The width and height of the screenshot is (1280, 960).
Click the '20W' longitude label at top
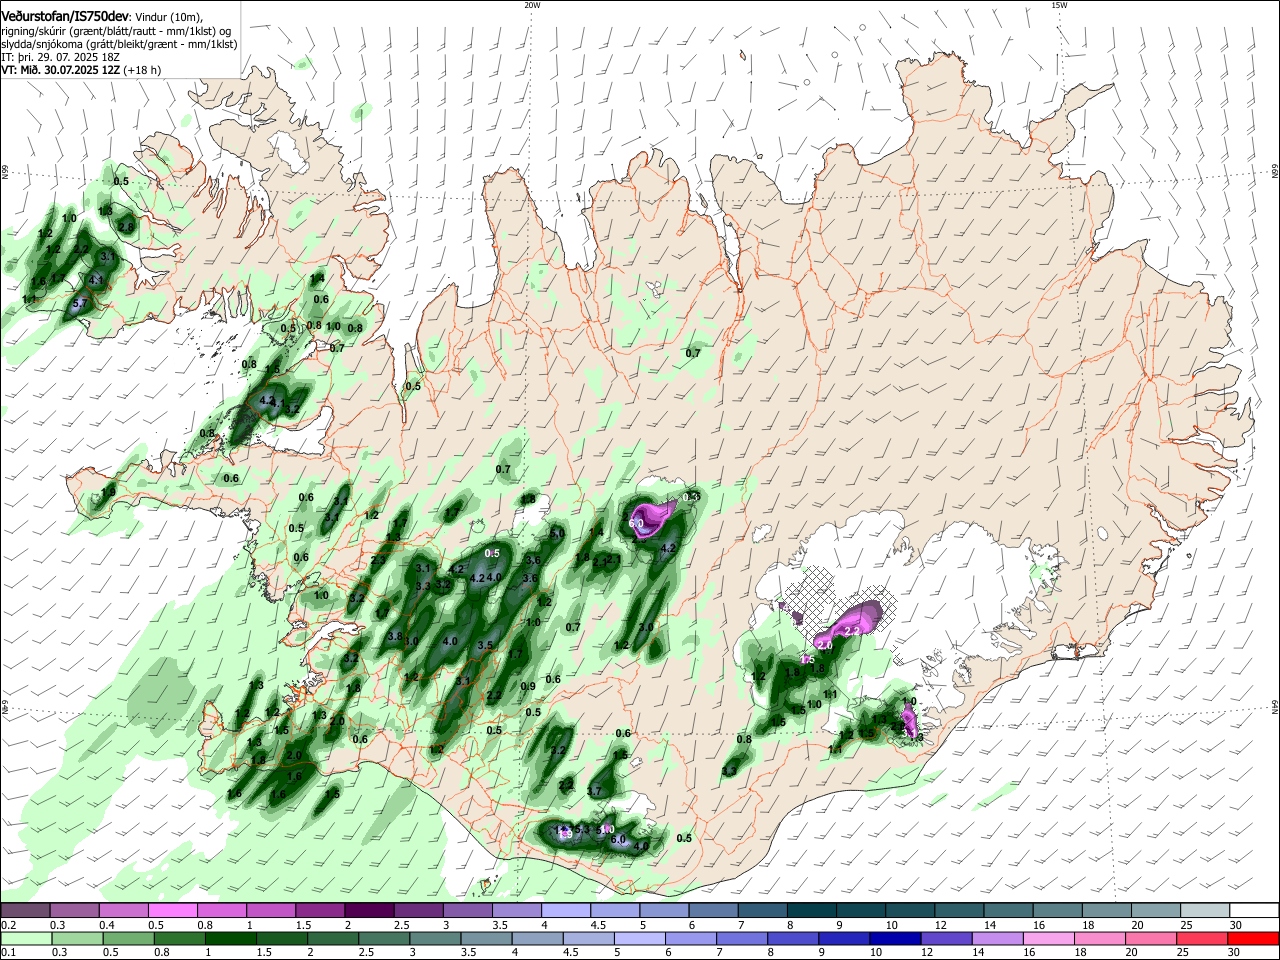click(532, 5)
